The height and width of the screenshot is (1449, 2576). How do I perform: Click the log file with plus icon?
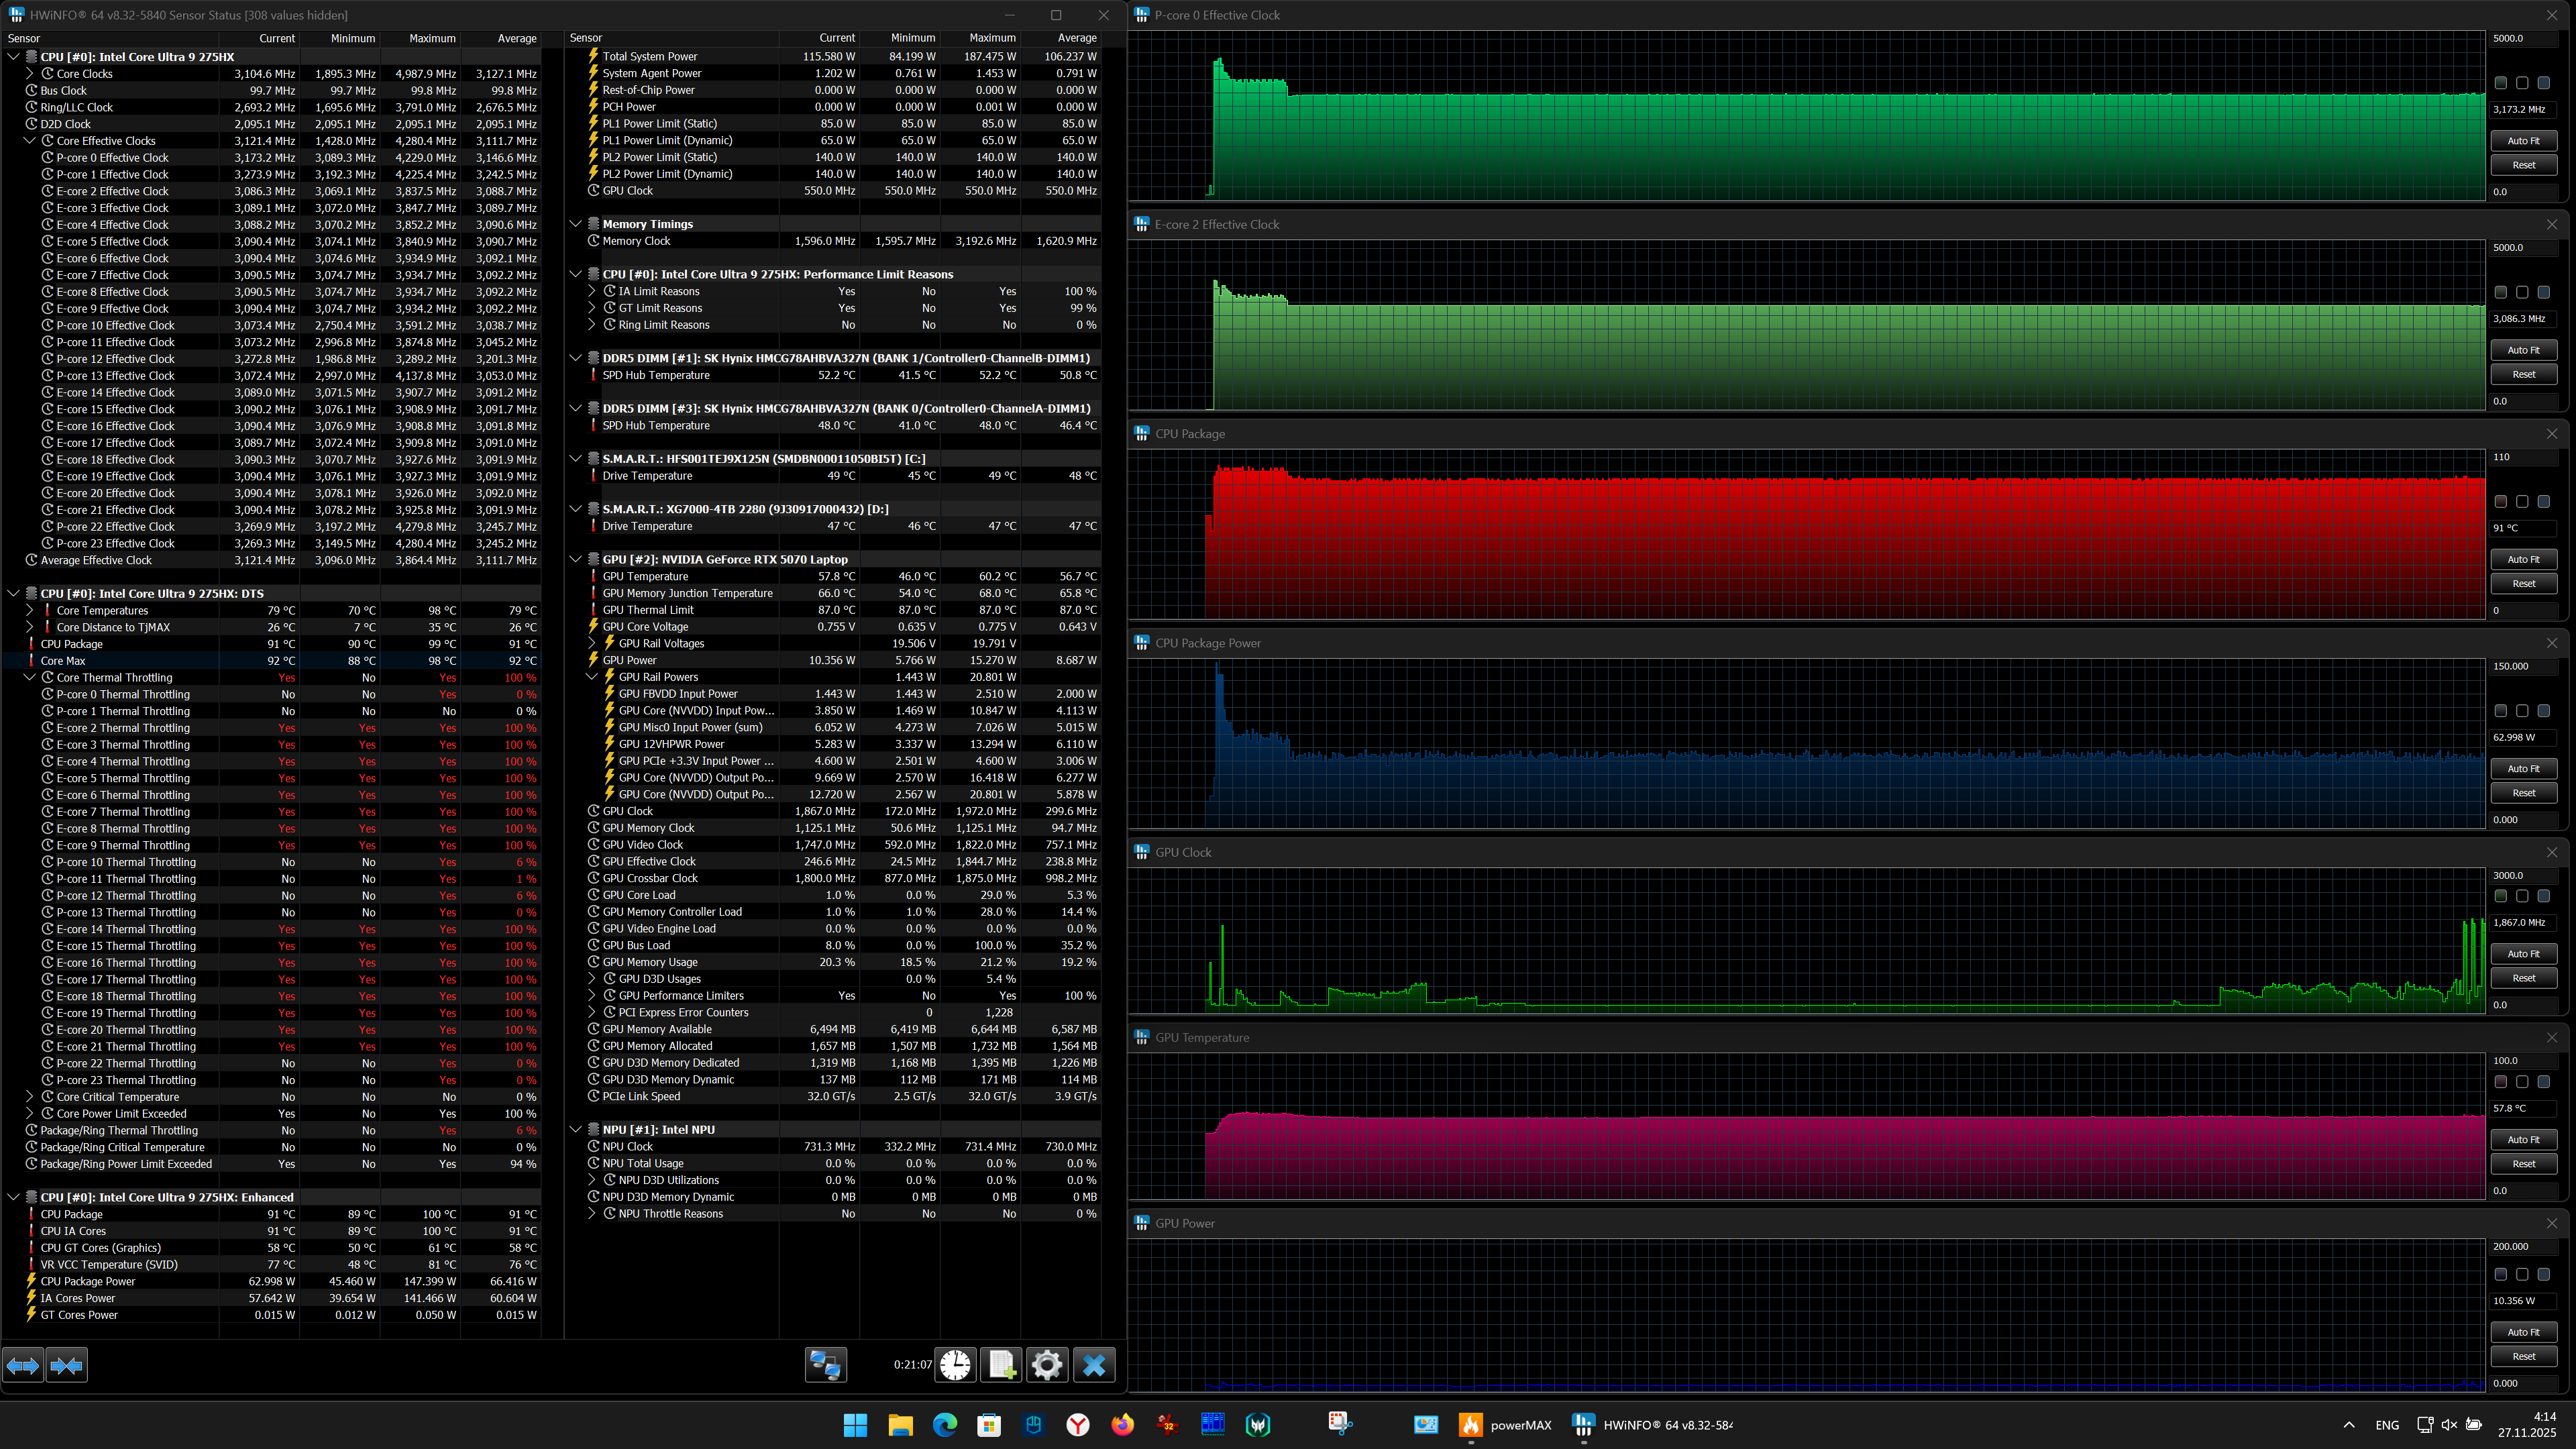(x=1001, y=1365)
